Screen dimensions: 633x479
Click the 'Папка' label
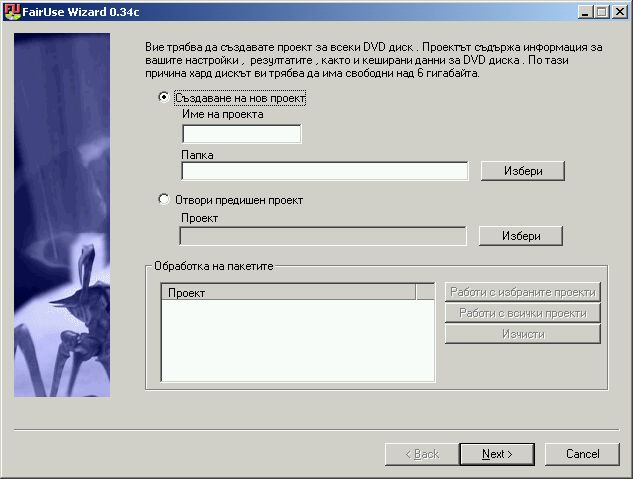click(197, 155)
